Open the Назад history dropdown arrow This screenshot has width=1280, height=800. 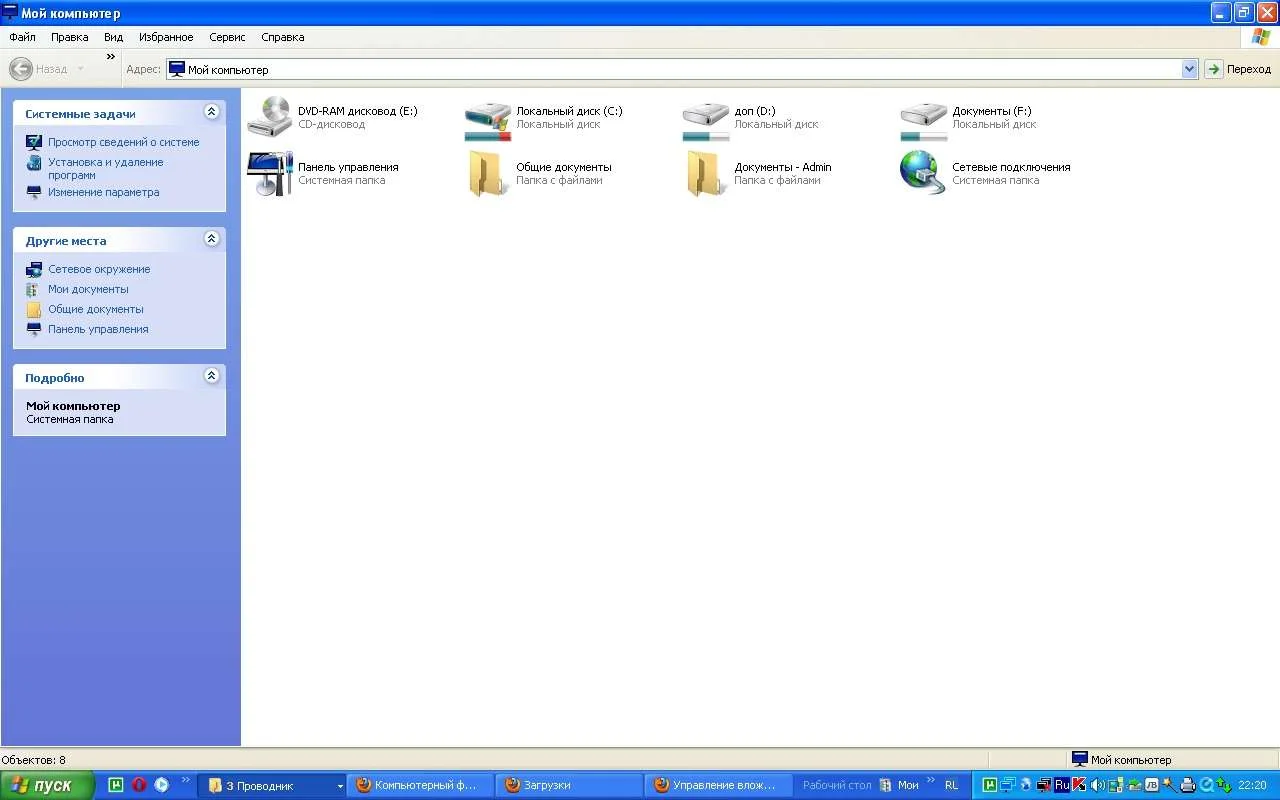81,69
